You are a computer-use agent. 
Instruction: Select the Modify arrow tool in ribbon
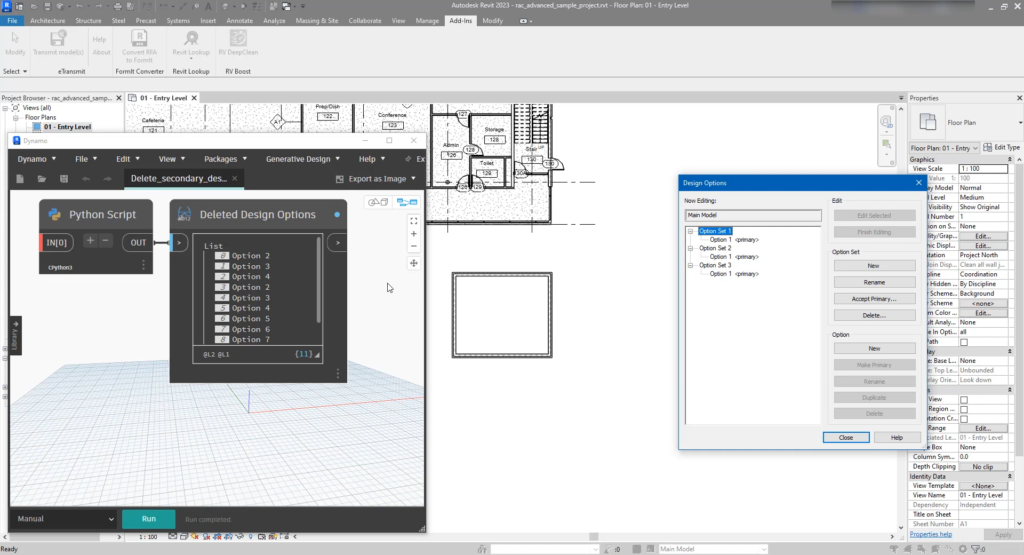[15, 43]
